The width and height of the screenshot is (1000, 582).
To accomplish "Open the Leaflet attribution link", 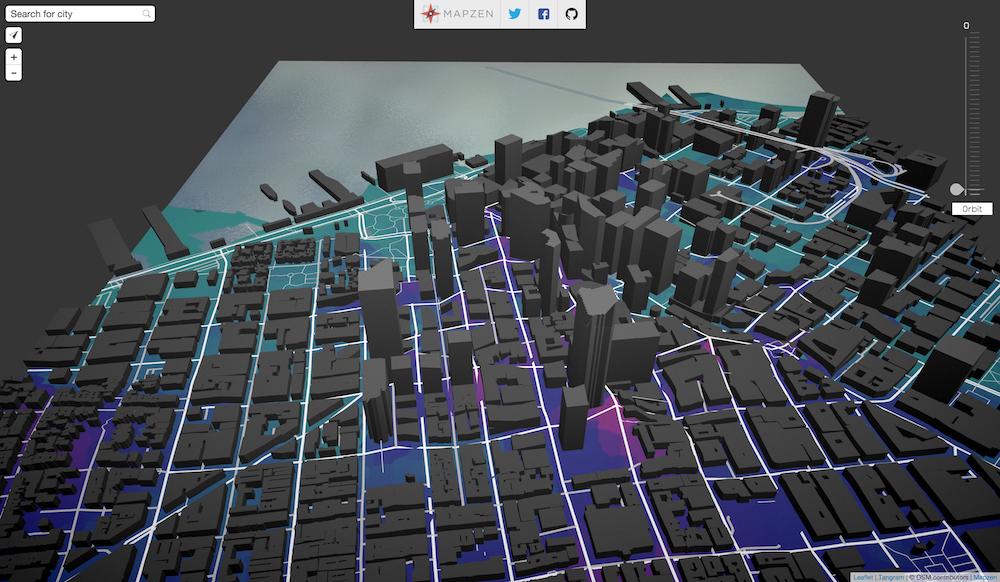I will coord(863,577).
